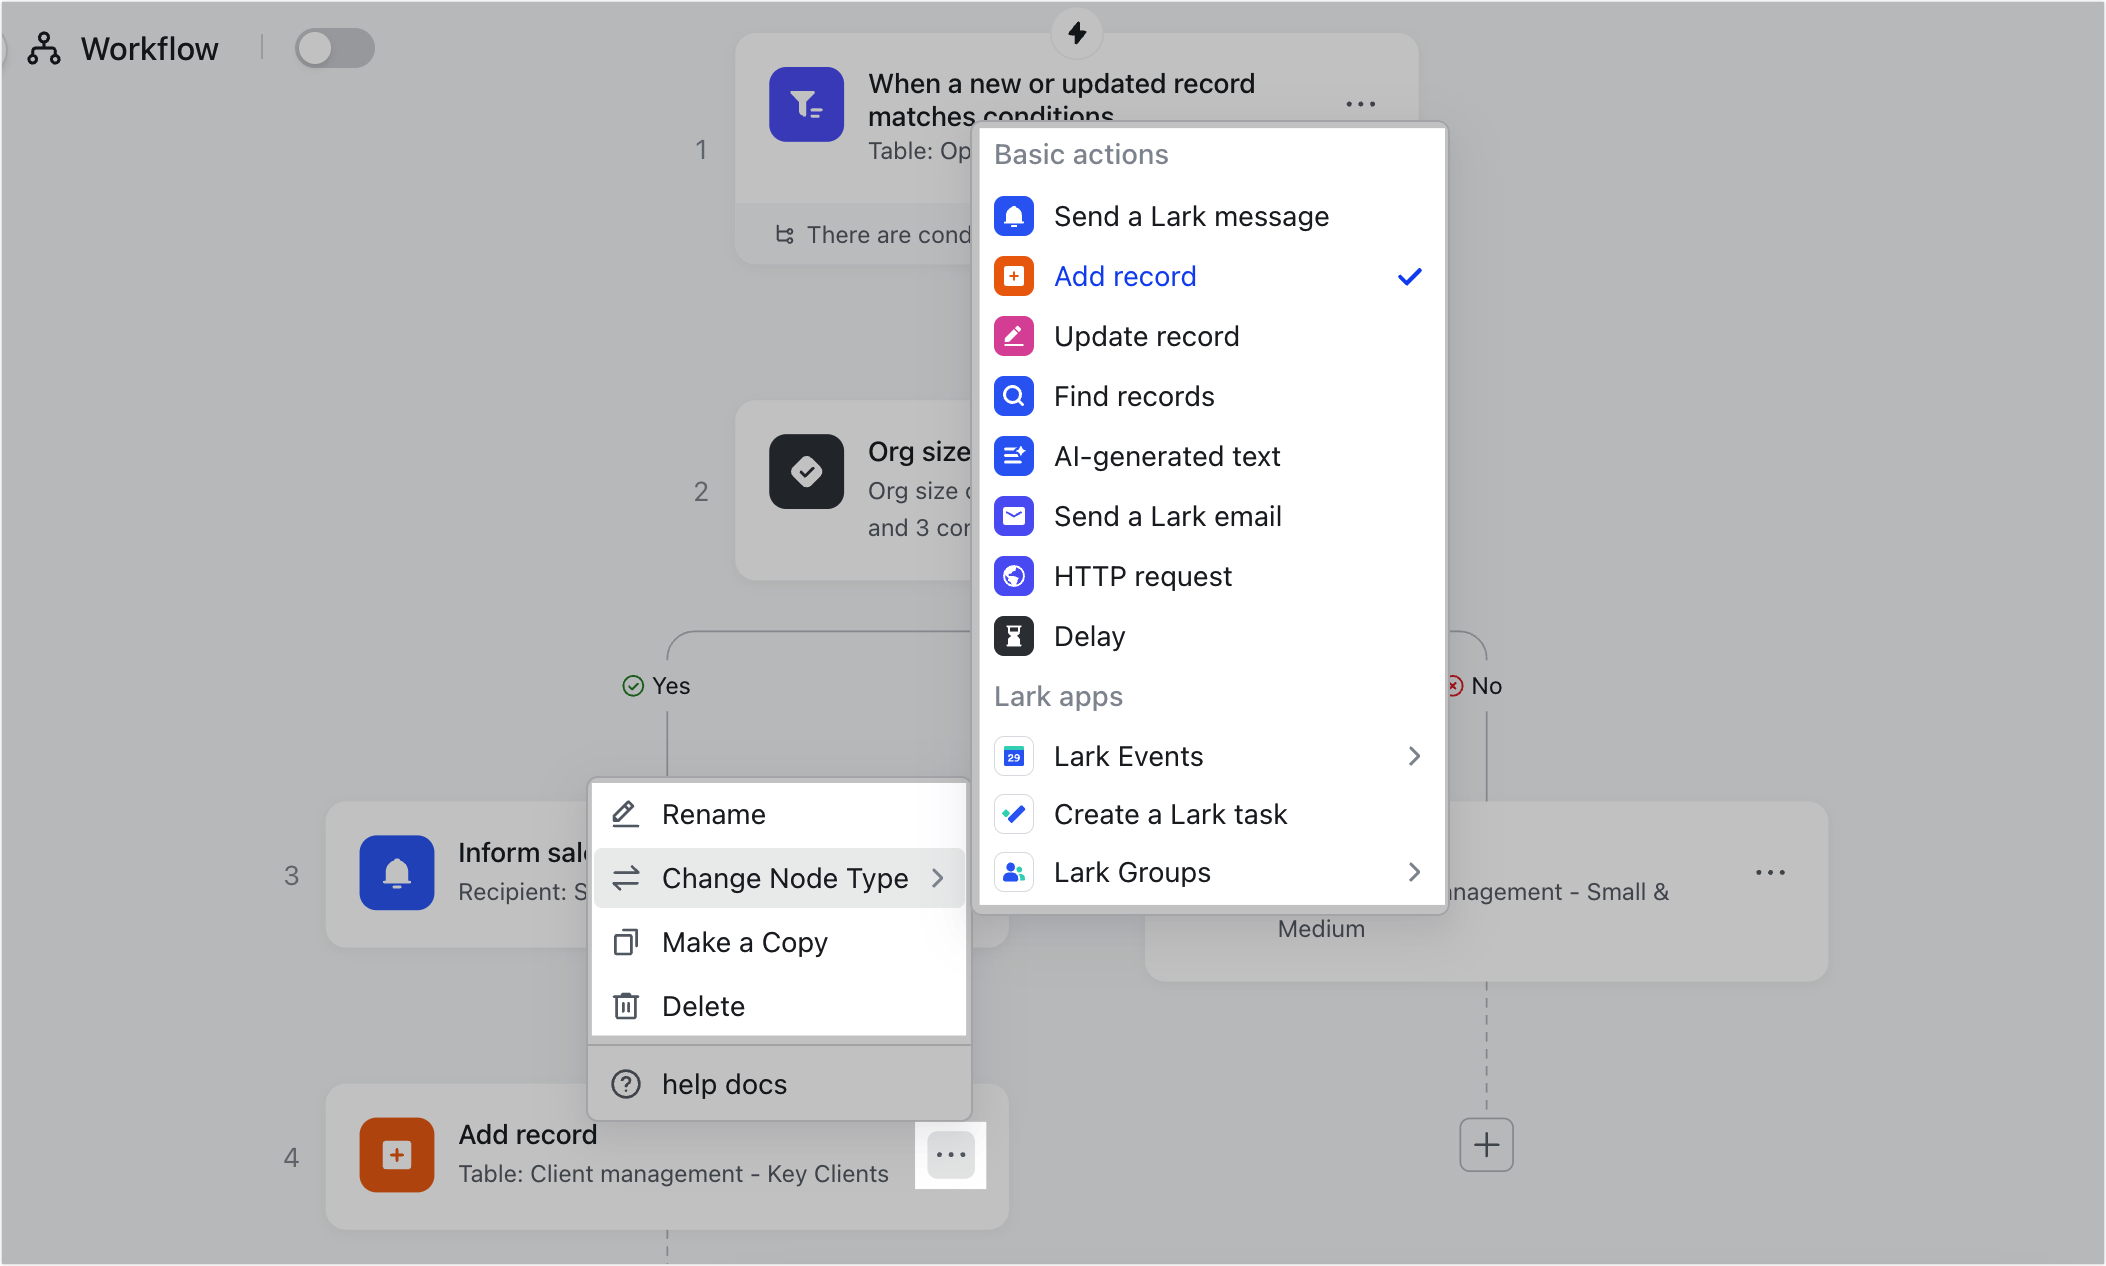
Task: Click the Rename pencil icon
Action: (626, 814)
